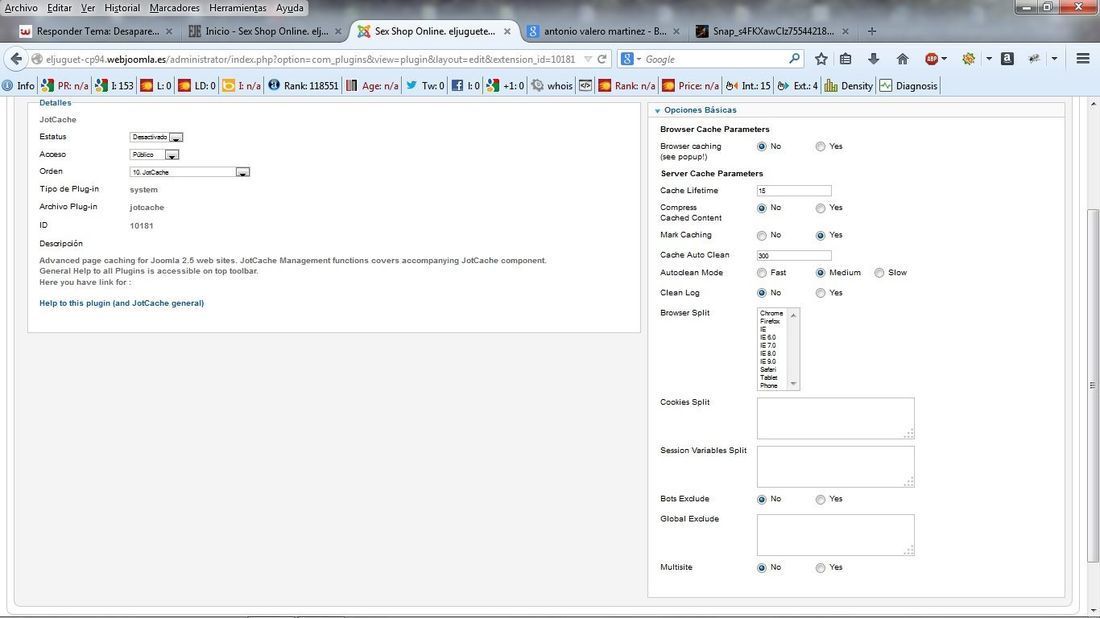Switch to the Responder Tema tab

pyautogui.click(x=96, y=31)
